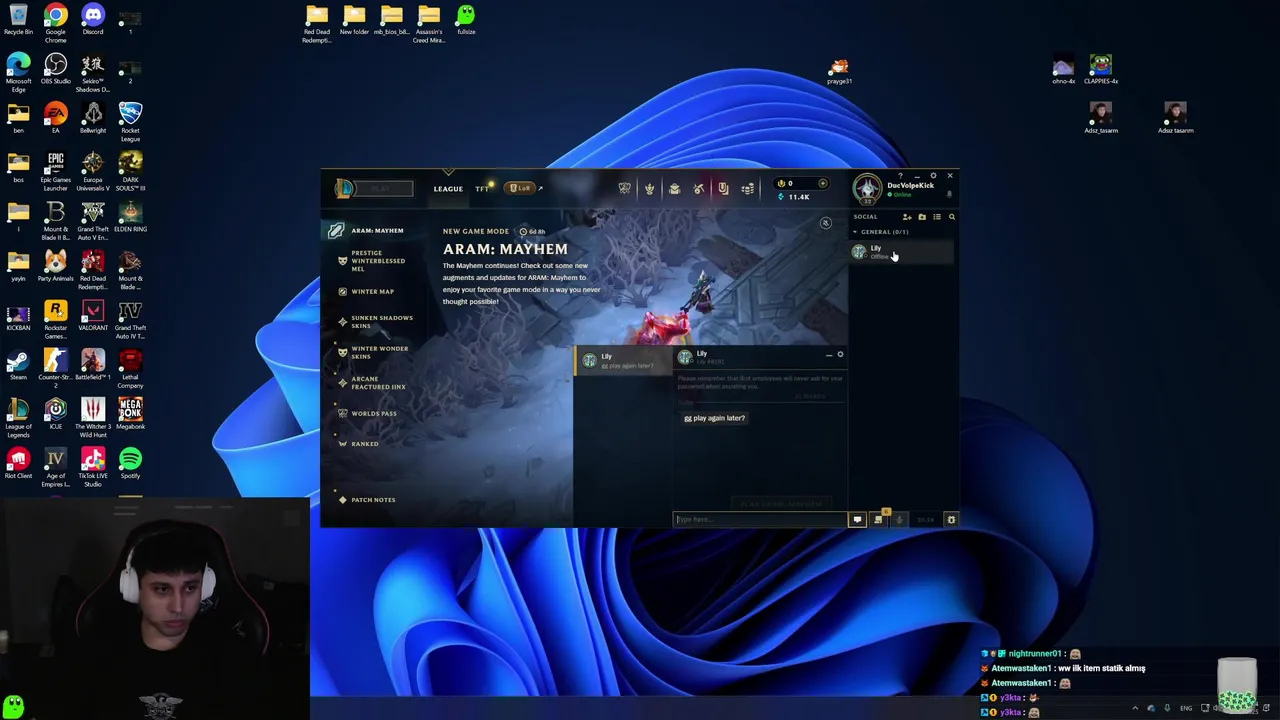Toggle the voice microphone icon

[899, 520]
